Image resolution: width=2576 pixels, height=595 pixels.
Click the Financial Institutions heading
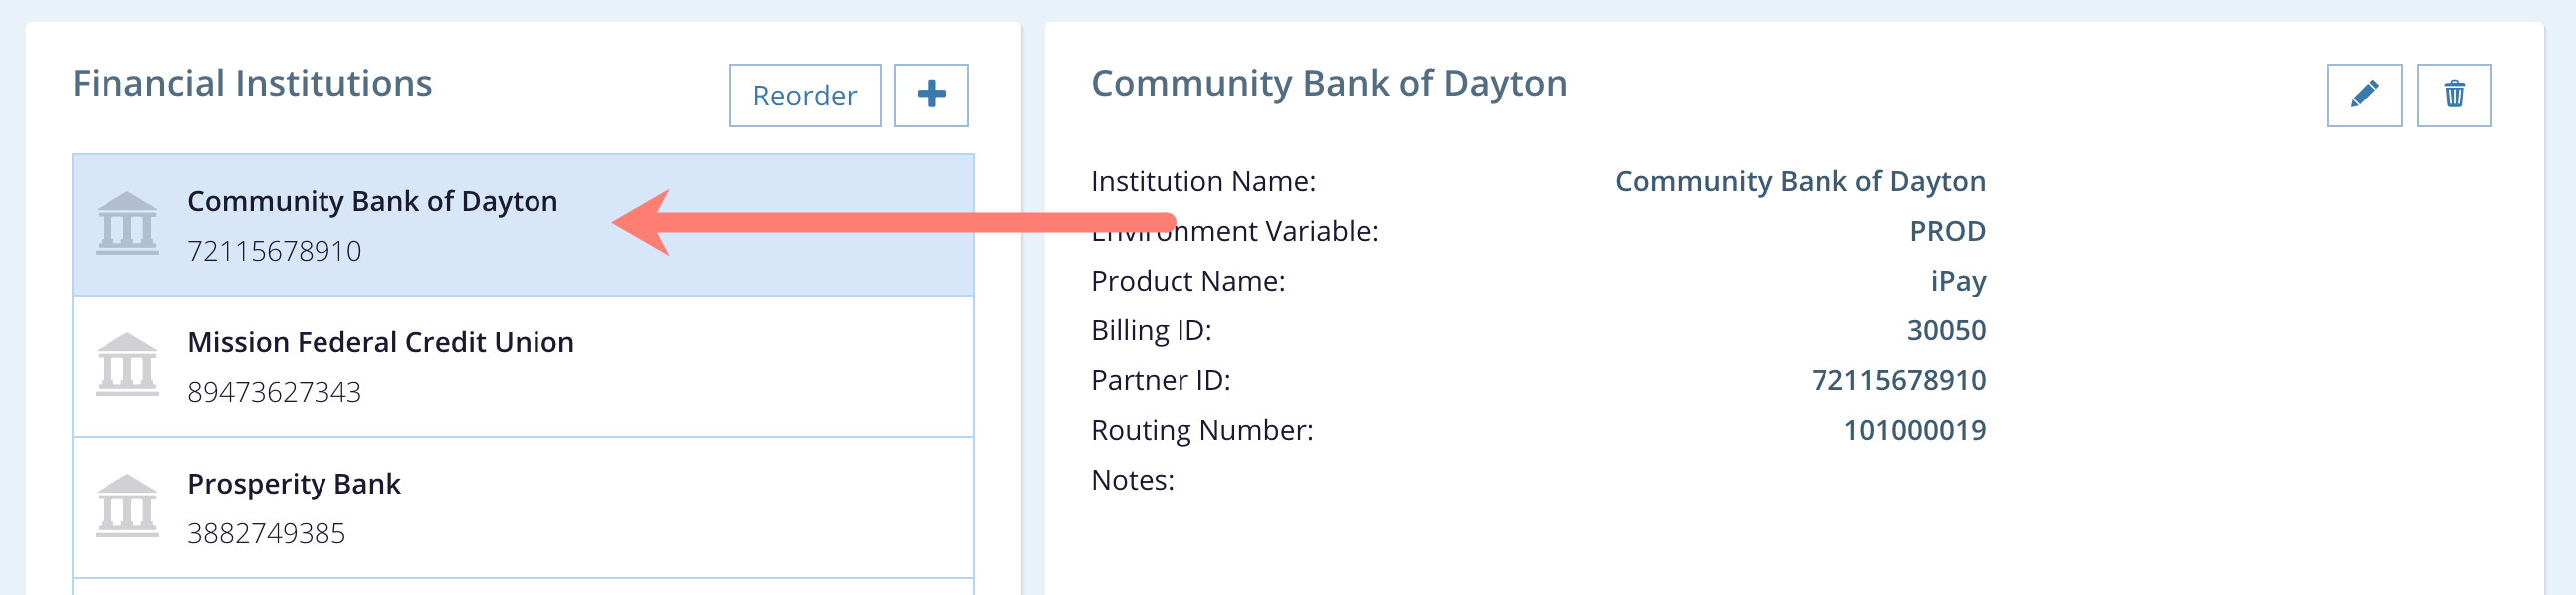252,83
